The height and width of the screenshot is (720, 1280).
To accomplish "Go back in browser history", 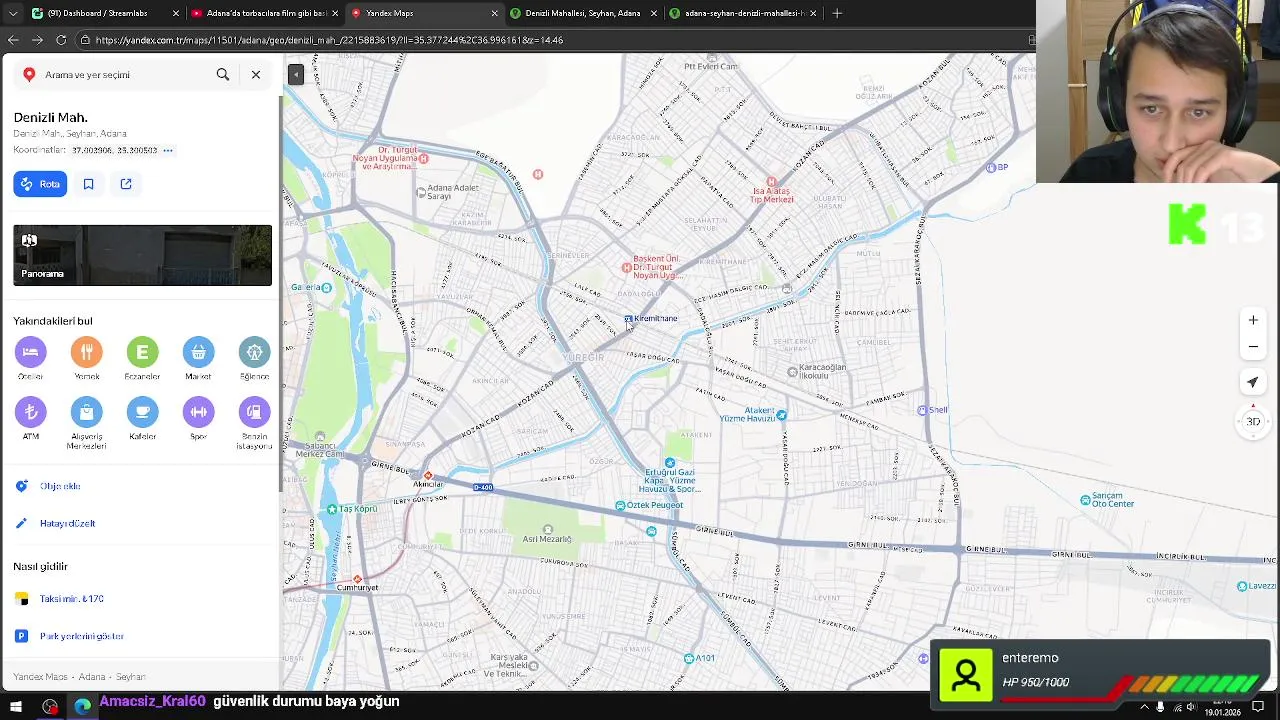I will [13, 40].
